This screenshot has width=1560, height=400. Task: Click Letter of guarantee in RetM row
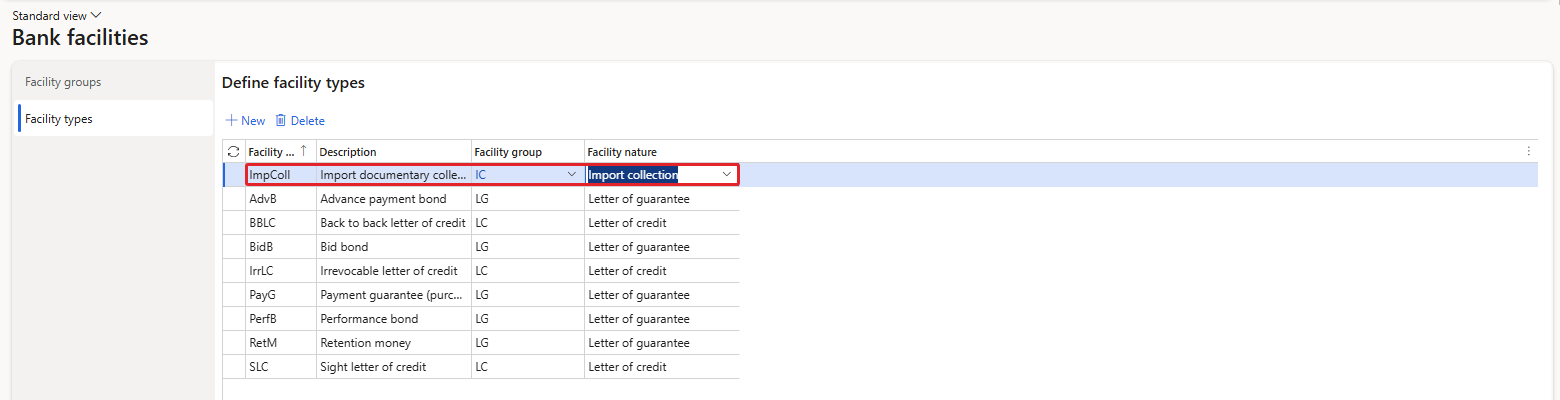662,343
